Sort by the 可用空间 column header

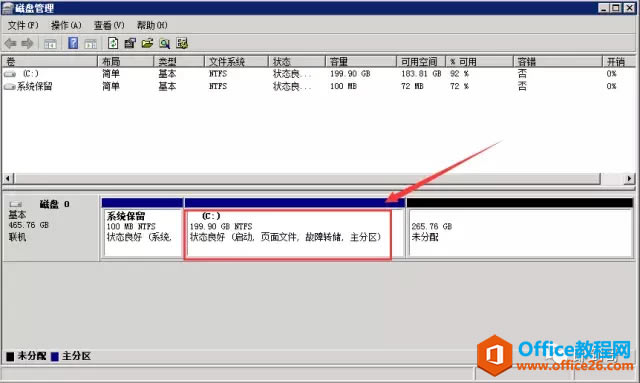[421, 62]
